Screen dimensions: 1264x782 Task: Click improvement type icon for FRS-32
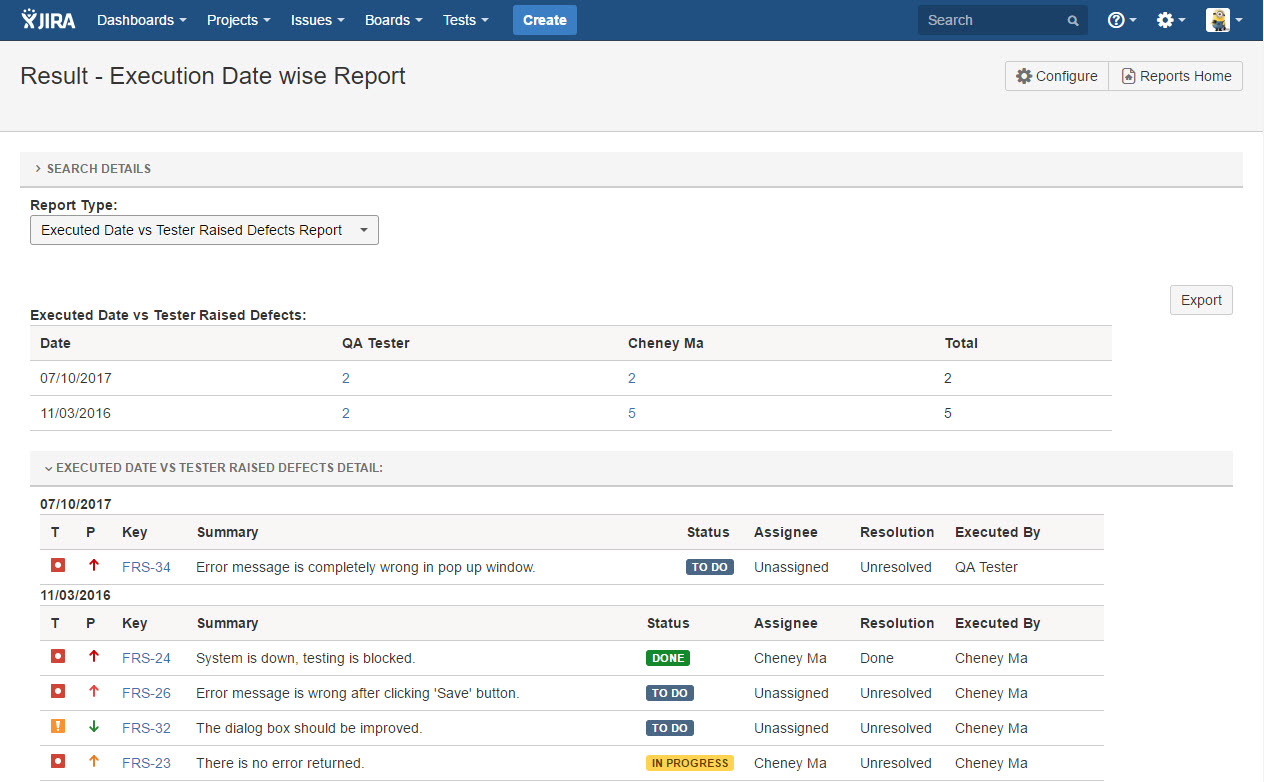coord(58,727)
